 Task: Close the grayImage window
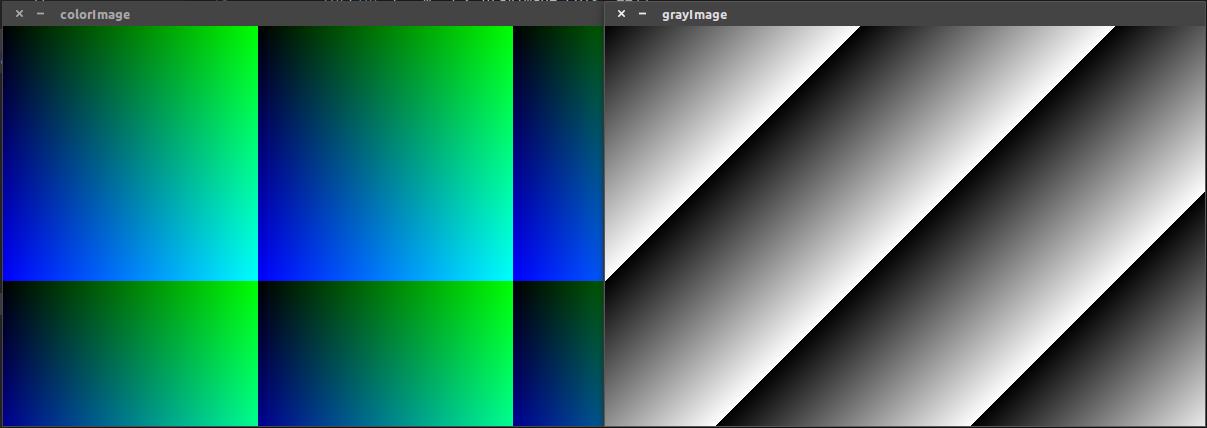(621, 14)
